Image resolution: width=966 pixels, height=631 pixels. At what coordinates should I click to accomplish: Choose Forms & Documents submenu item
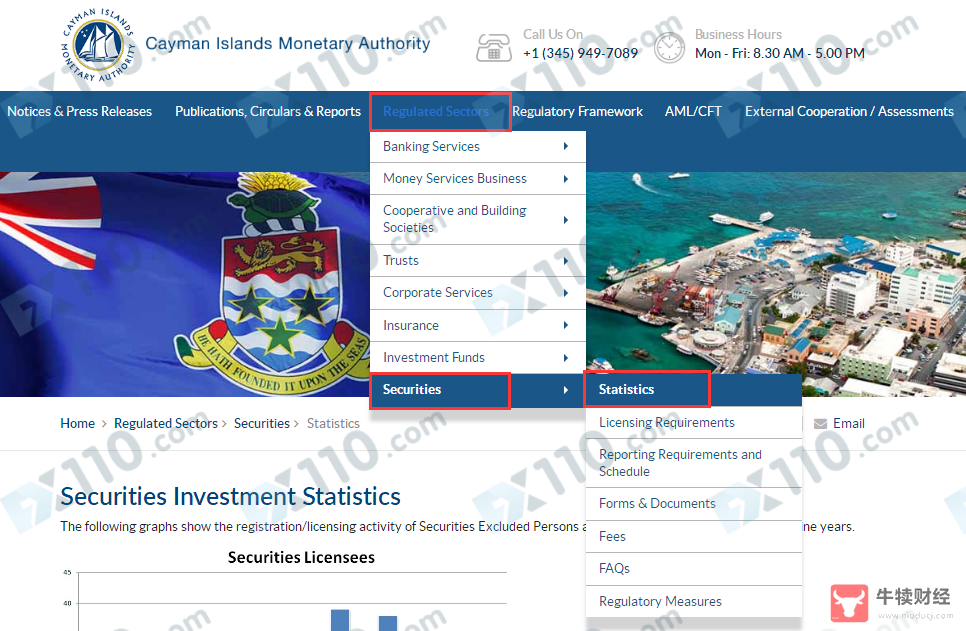pyautogui.click(x=694, y=503)
